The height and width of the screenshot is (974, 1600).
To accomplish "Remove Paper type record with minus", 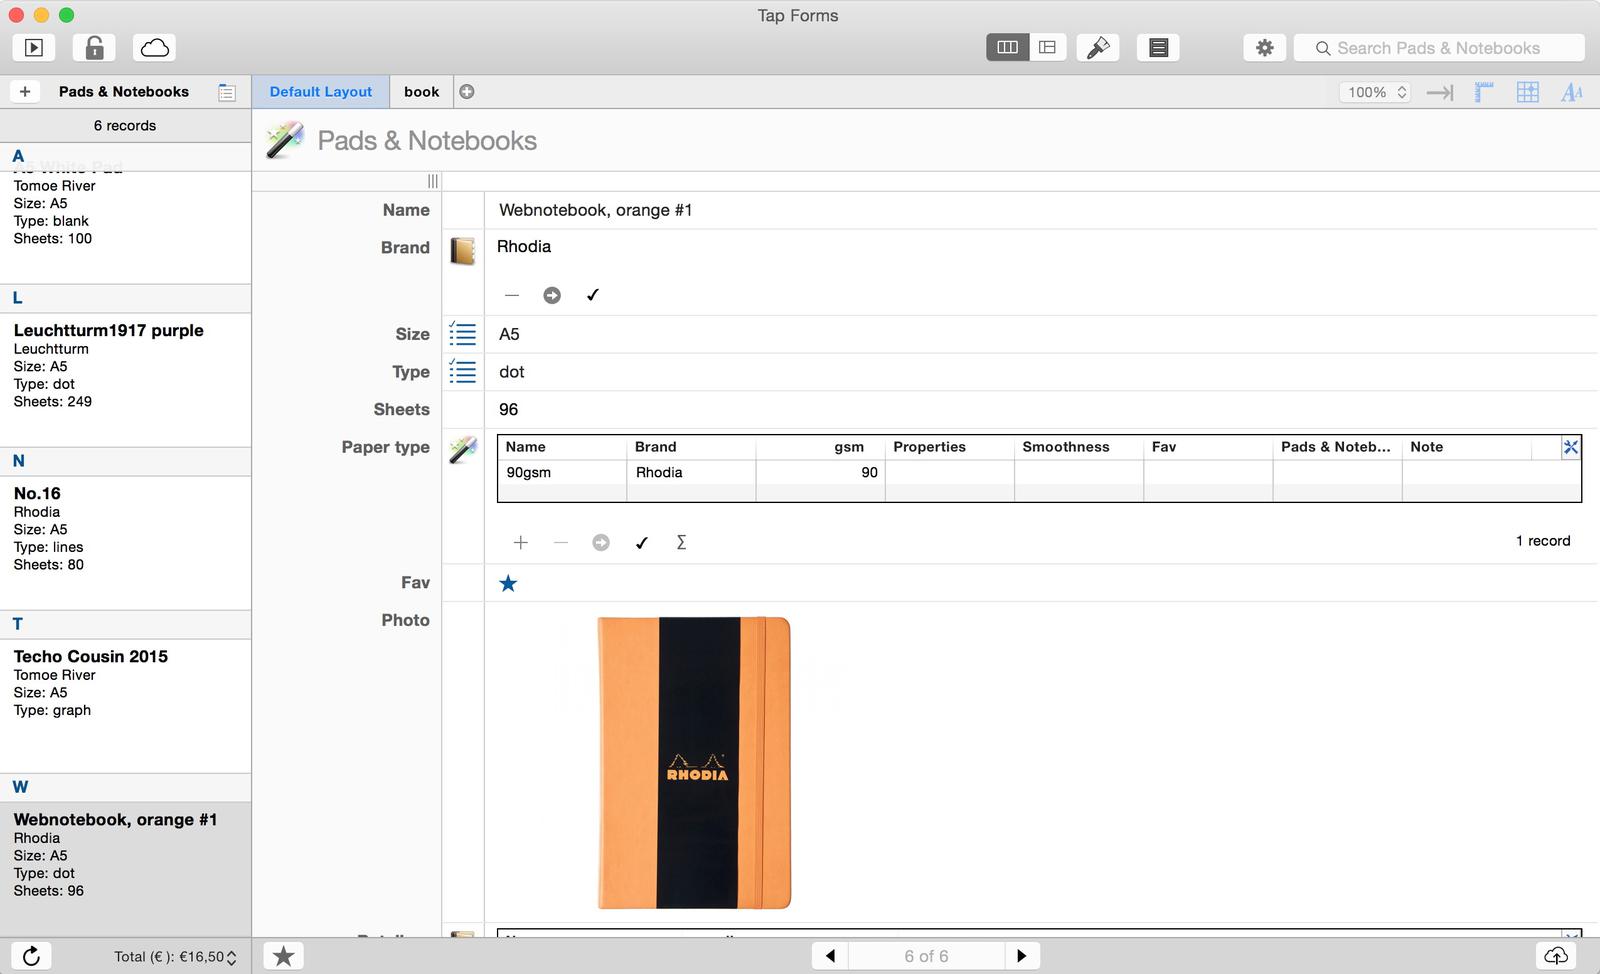I will pyautogui.click(x=561, y=542).
